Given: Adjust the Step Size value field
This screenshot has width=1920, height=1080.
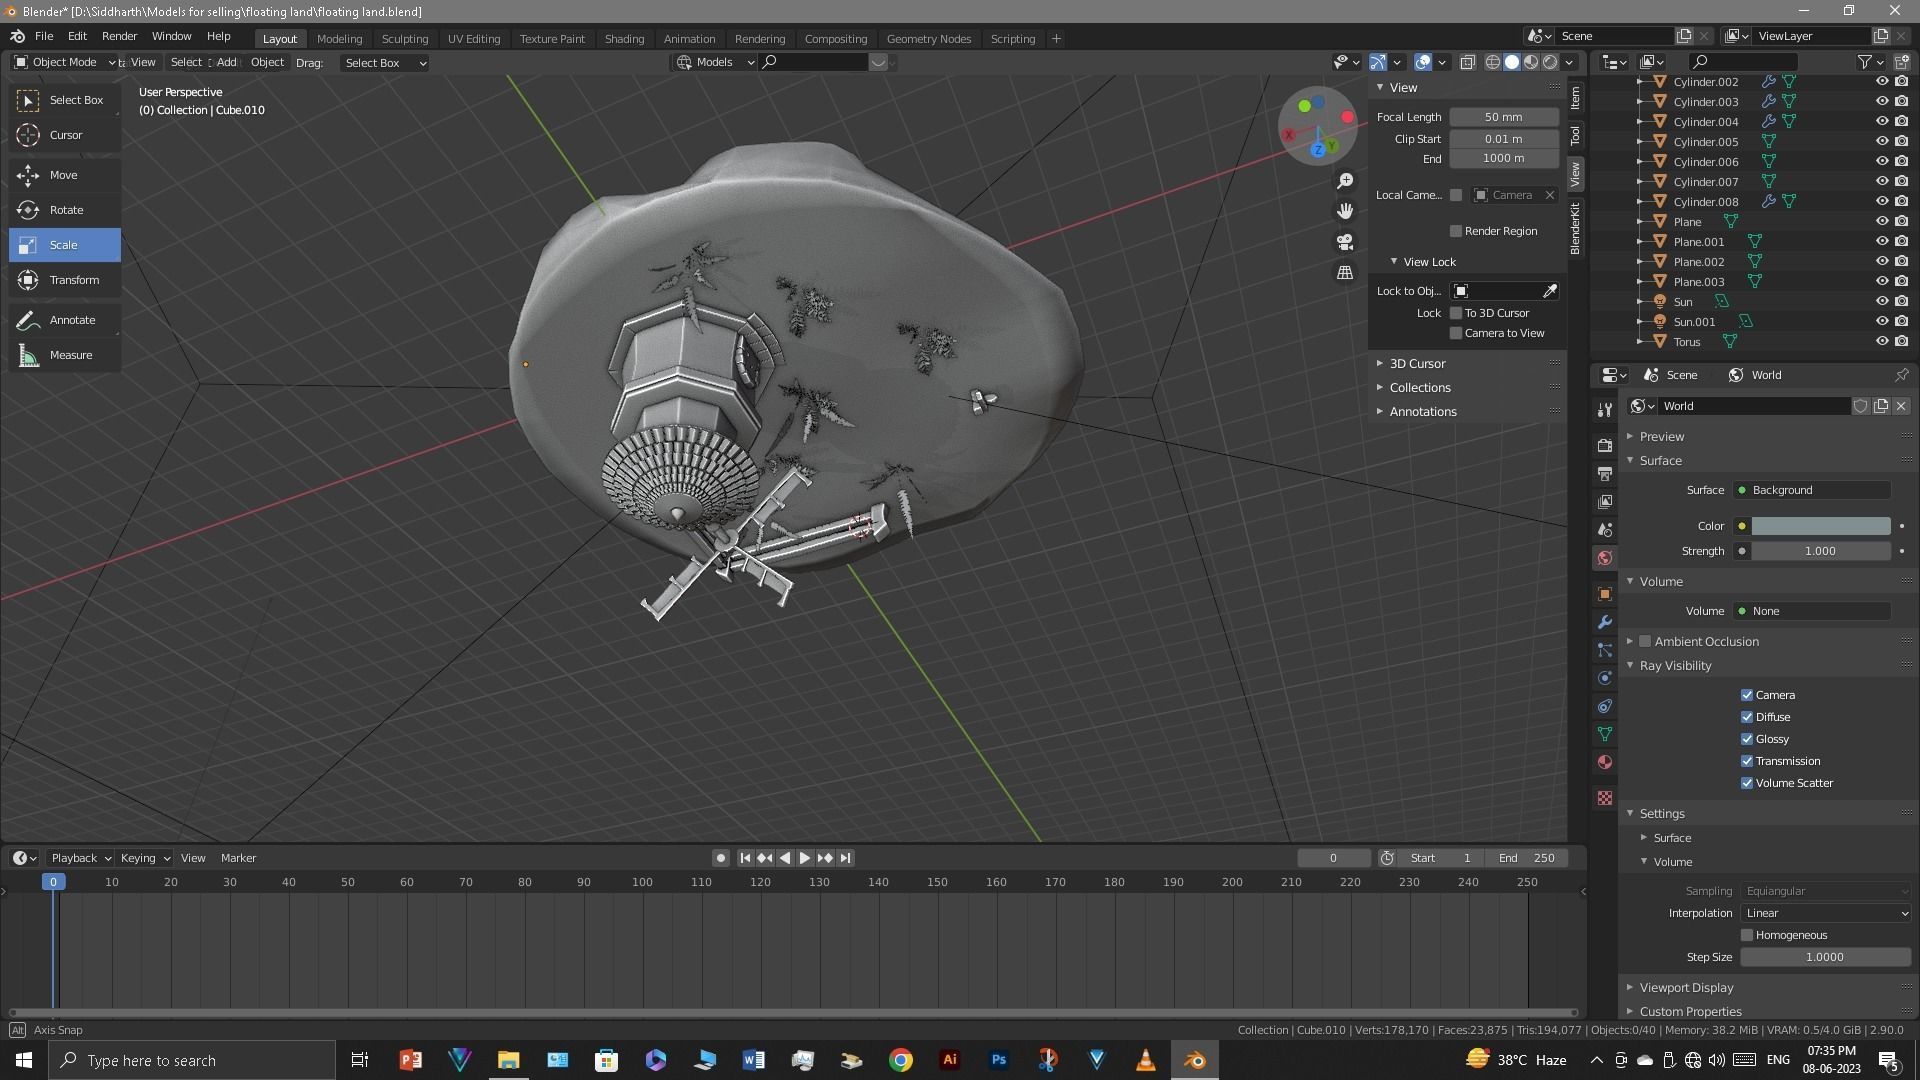Looking at the screenshot, I should tap(1826, 957).
